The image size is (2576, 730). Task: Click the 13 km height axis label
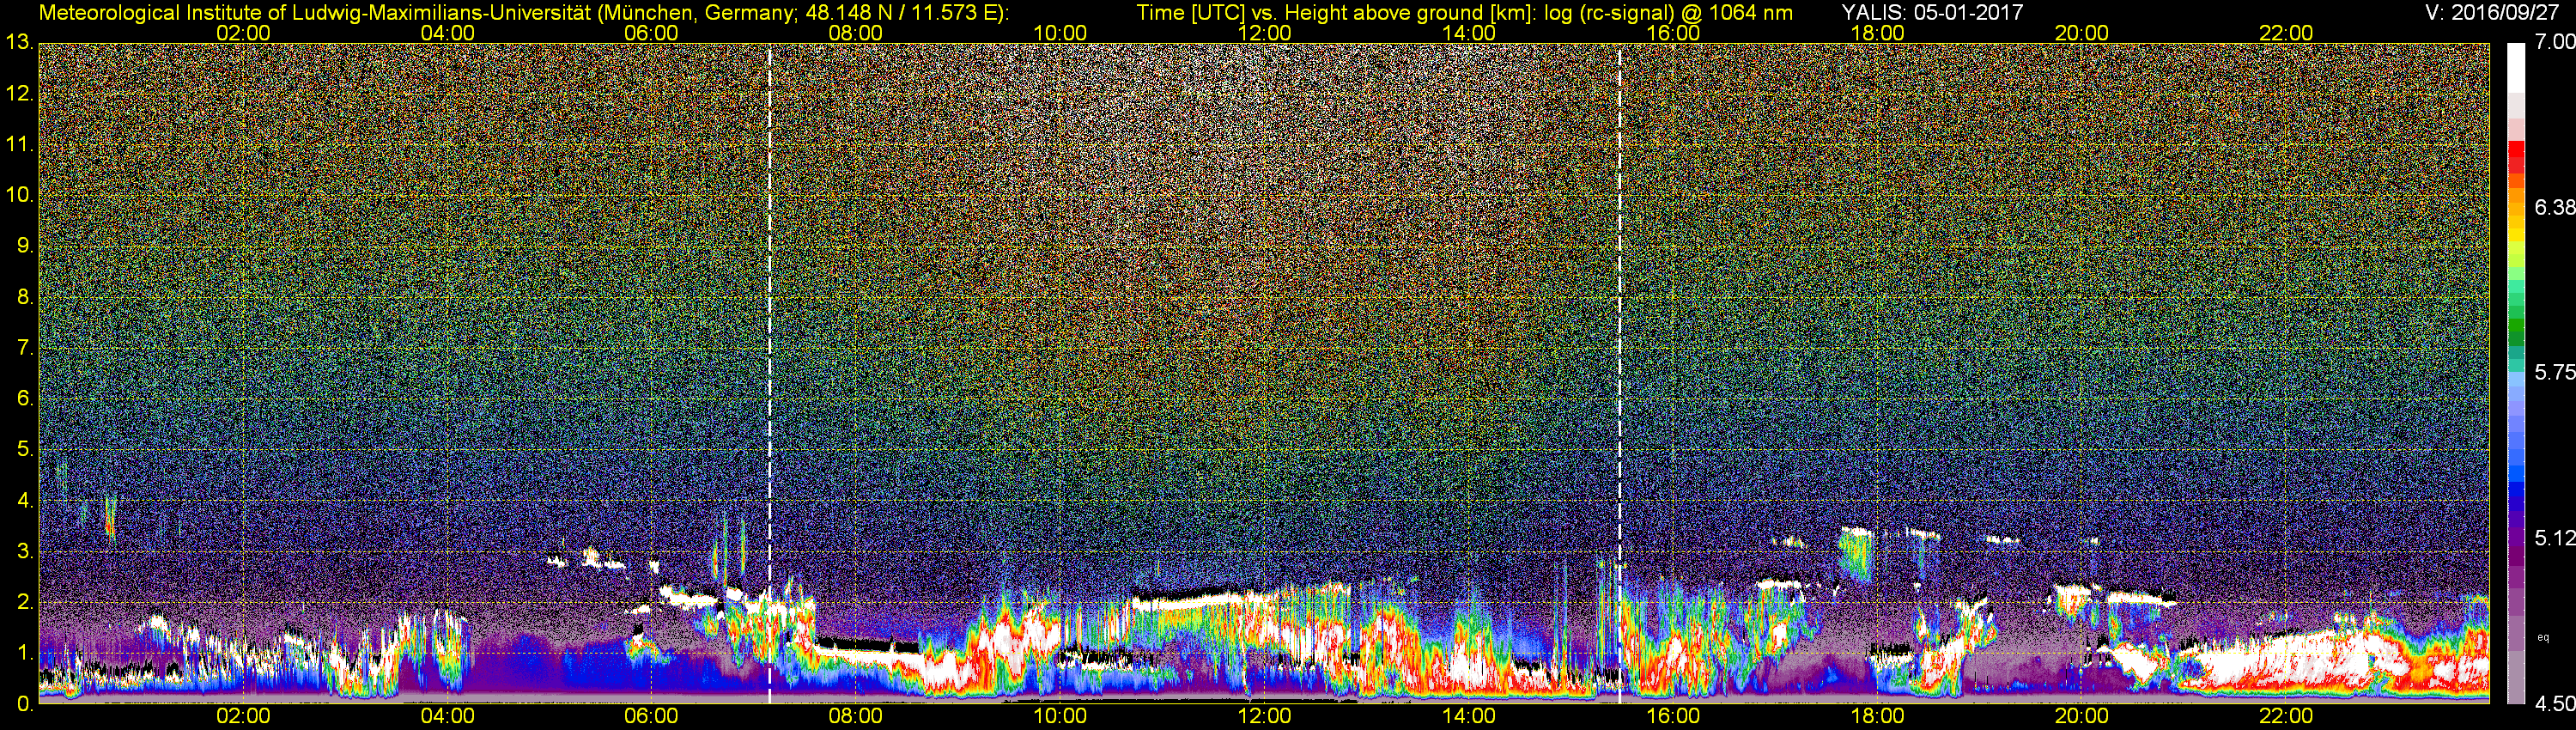(x=18, y=43)
